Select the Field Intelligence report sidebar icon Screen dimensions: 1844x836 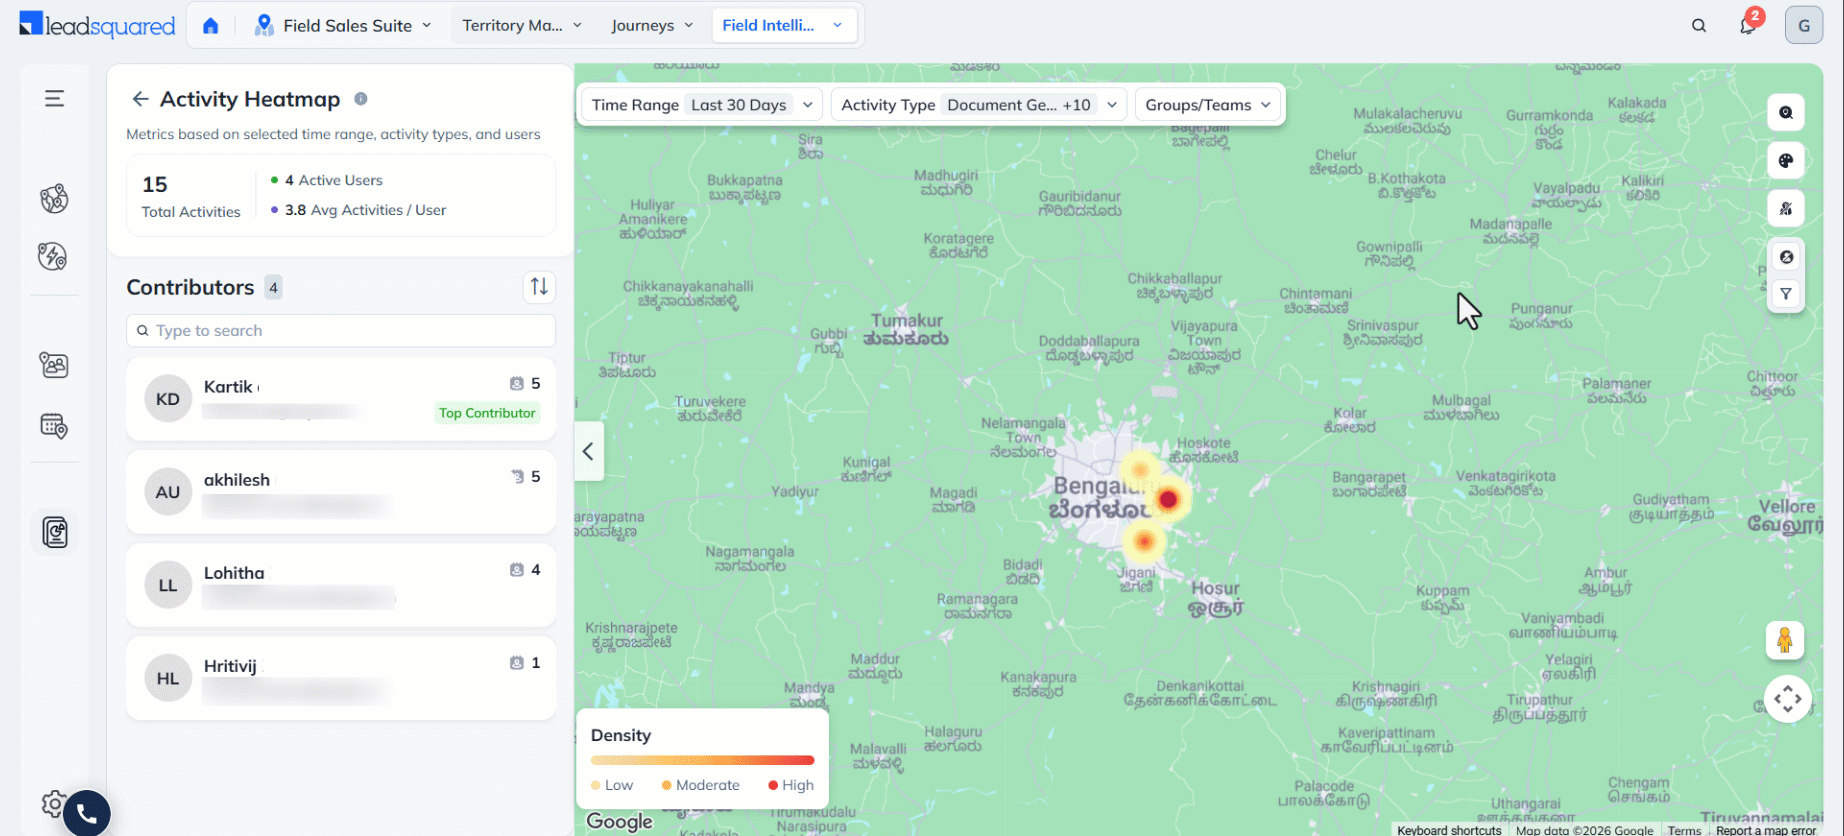click(x=55, y=532)
